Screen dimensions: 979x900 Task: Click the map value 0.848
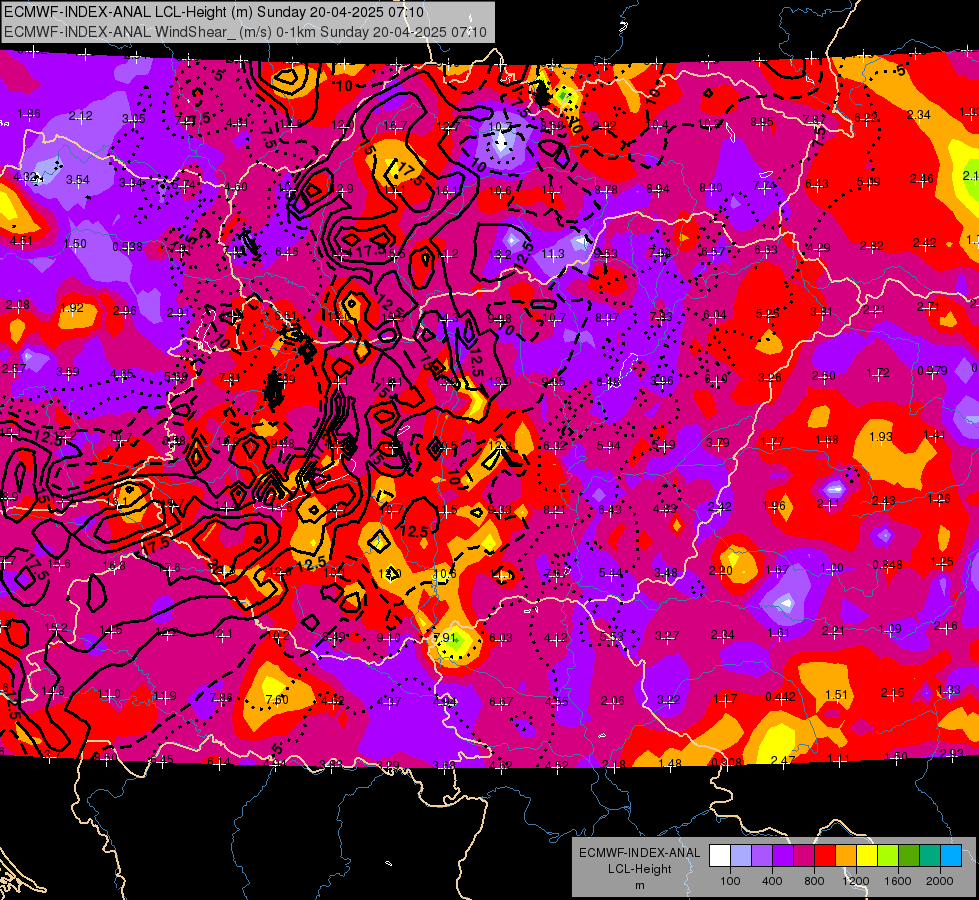pyautogui.click(x=887, y=565)
